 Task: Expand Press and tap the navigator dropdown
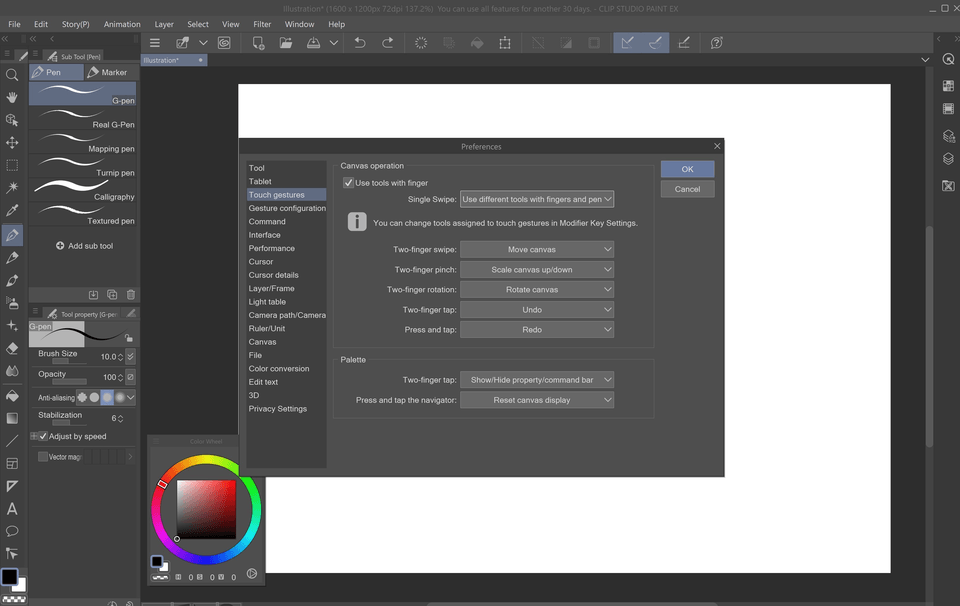click(x=536, y=400)
